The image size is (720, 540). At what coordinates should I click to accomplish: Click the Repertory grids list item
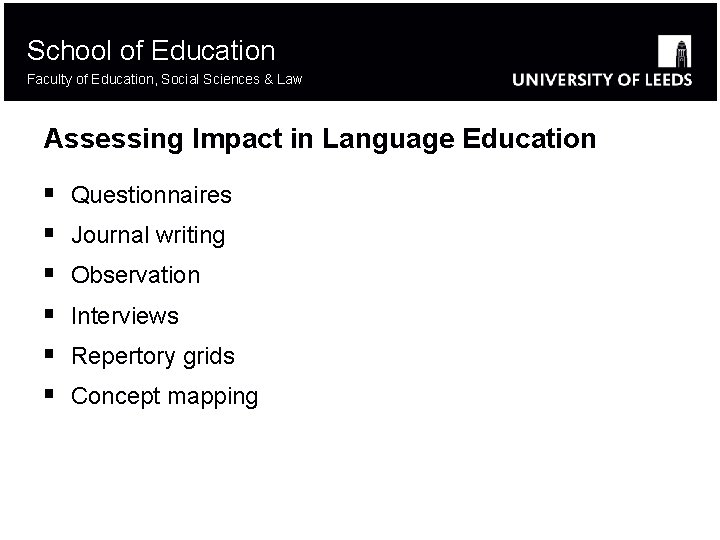[153, 356]
